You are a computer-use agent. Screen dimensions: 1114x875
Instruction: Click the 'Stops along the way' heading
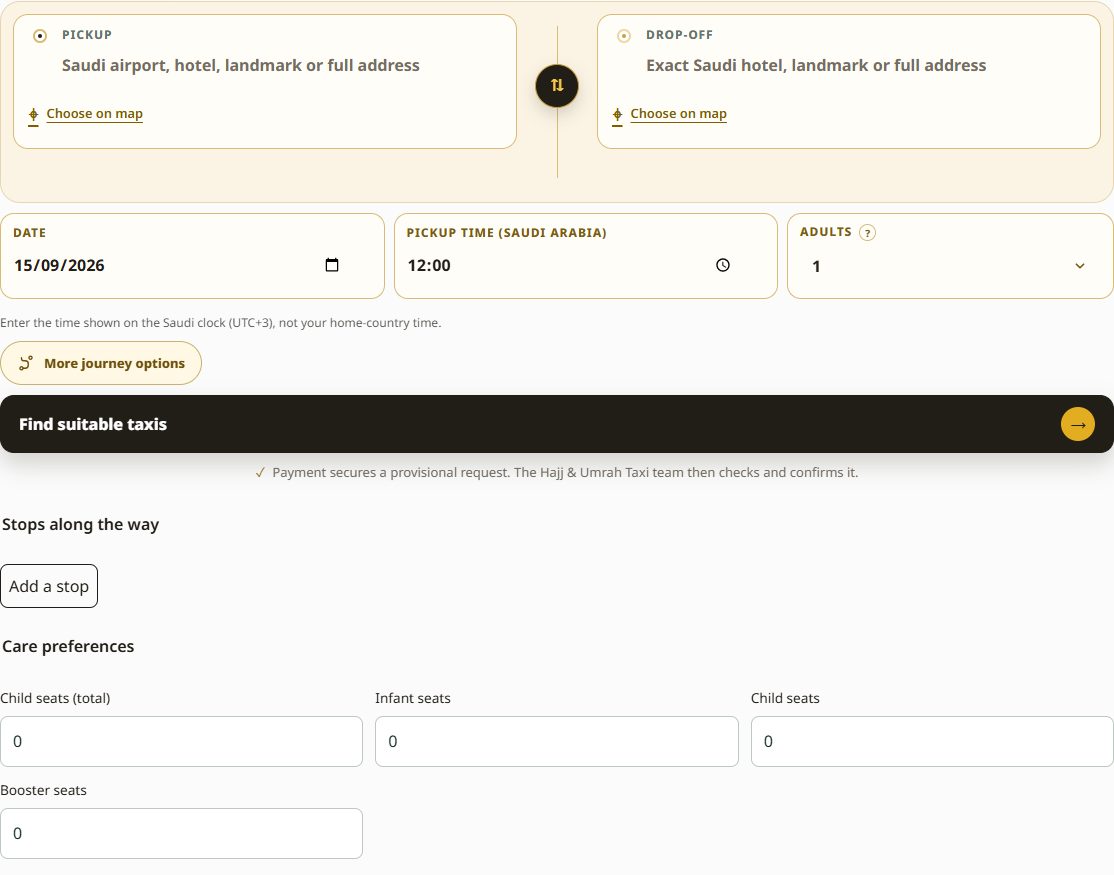point(80,524)
